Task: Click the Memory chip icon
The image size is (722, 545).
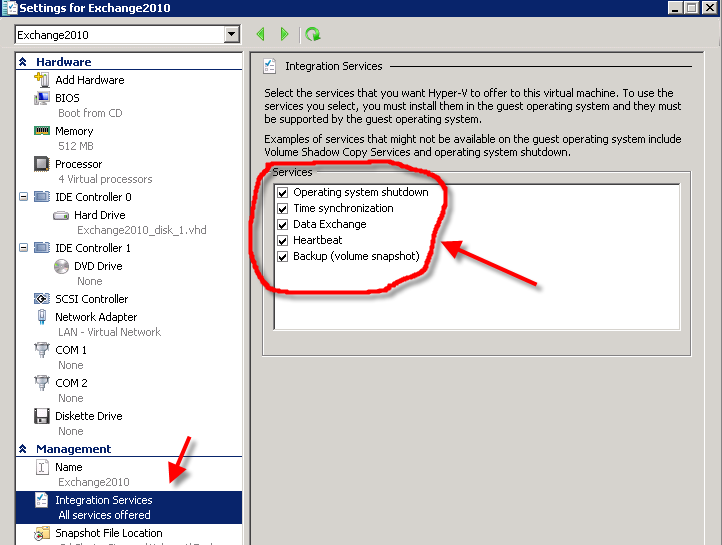Action: [x=41, y=131]
